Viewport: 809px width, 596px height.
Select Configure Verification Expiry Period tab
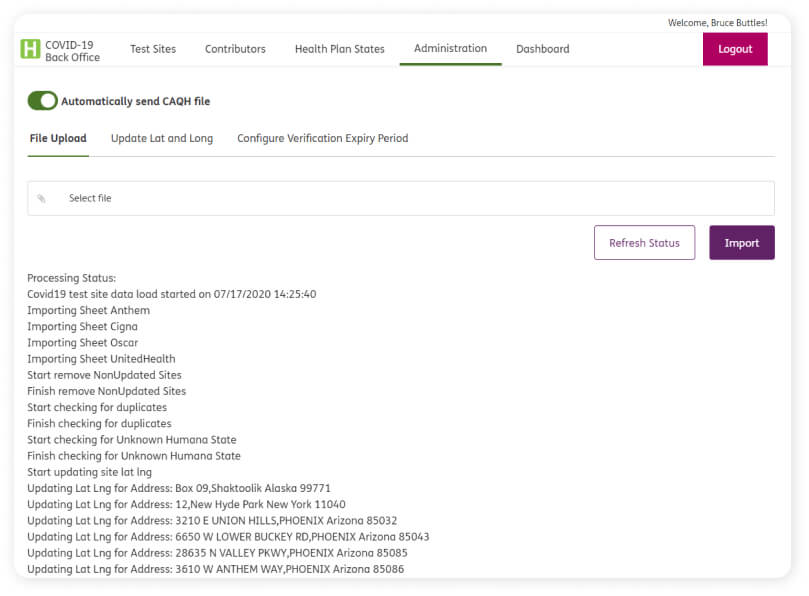[x=322, y=139]
